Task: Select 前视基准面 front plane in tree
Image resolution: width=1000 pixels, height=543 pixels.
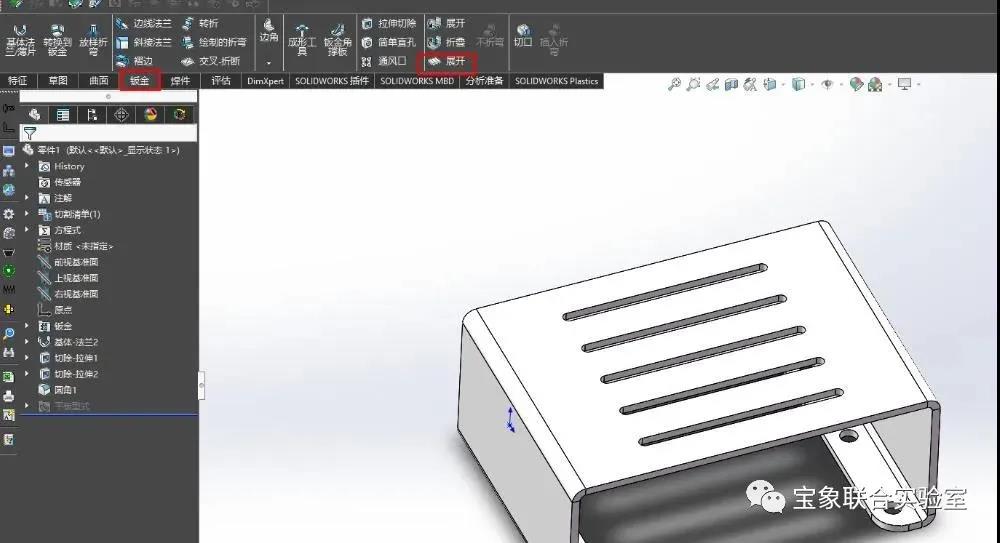Action: (x=68, y=262)
